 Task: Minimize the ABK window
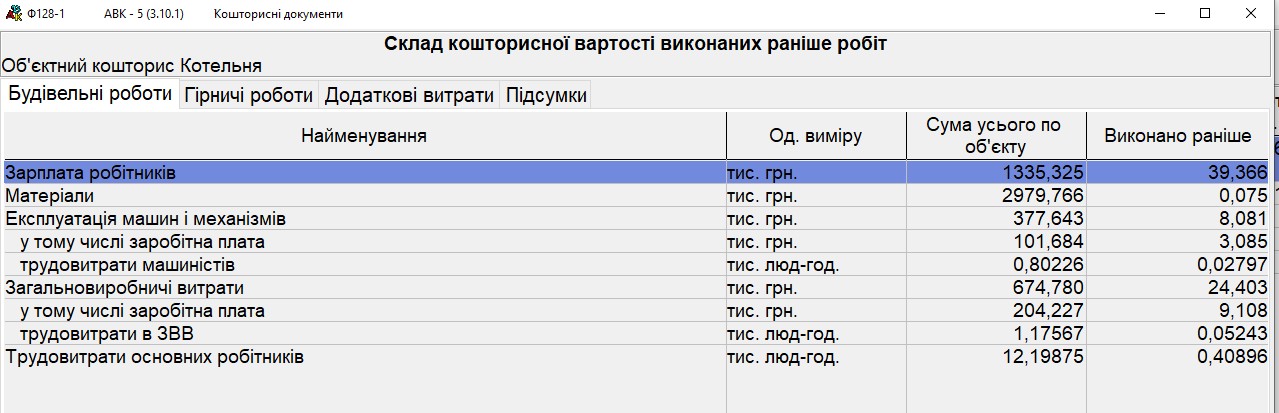[x=1160, y=13]
